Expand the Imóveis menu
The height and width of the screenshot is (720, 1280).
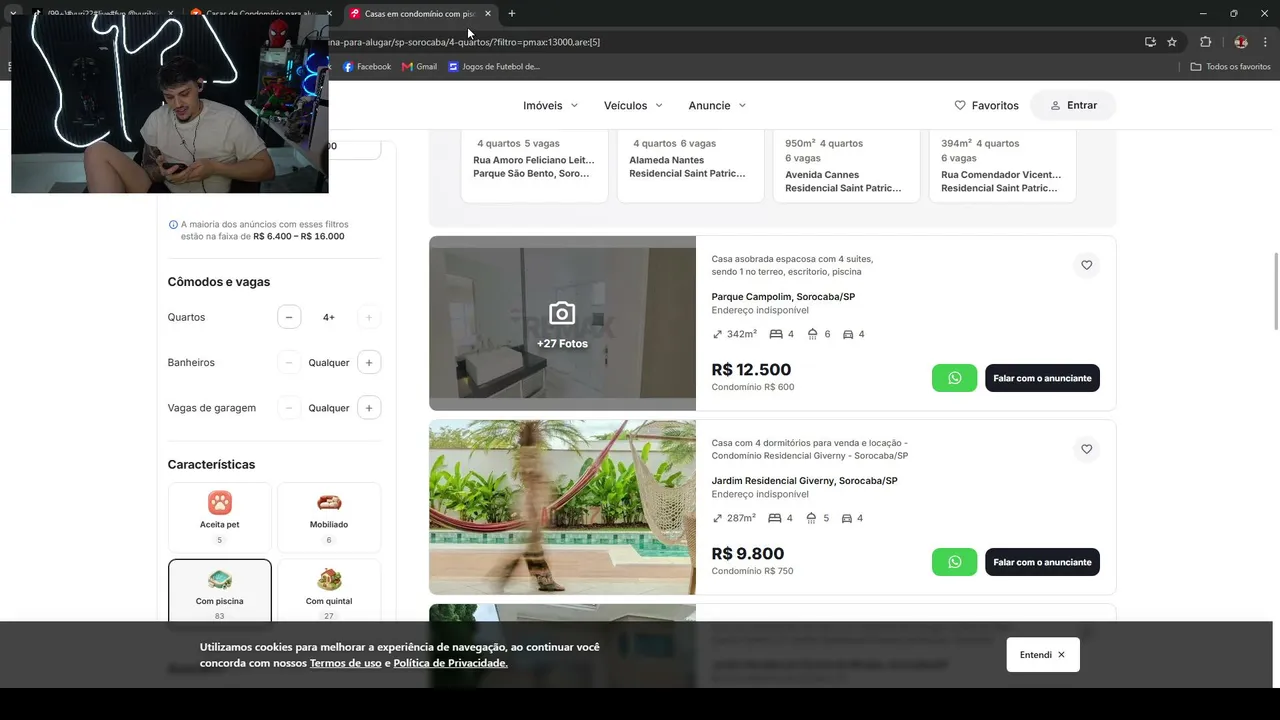(x=551, y=105)
